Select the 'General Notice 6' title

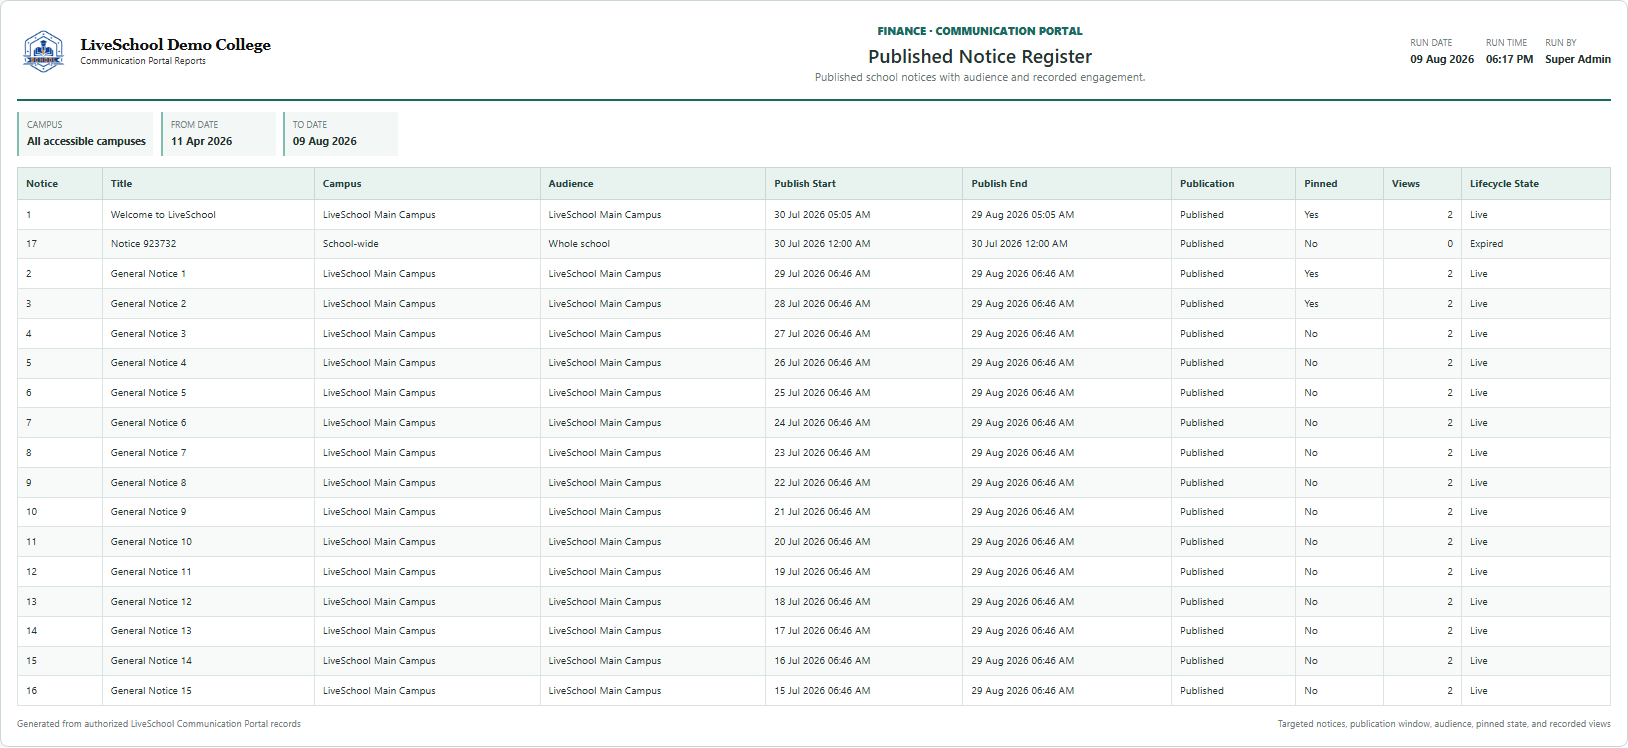(148, 423)
